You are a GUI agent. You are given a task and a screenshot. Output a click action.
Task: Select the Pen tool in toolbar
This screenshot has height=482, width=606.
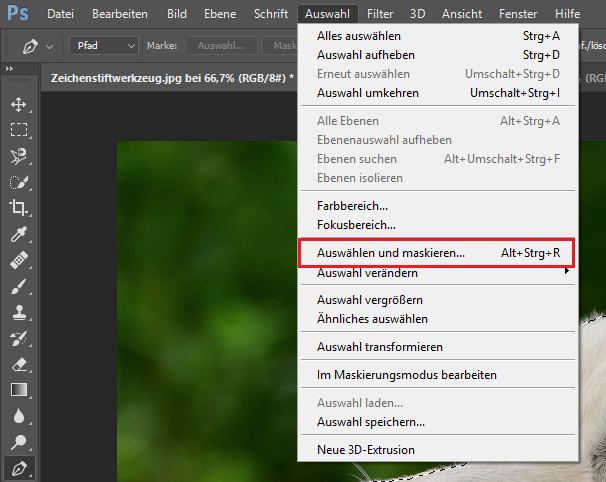(18, 467)
